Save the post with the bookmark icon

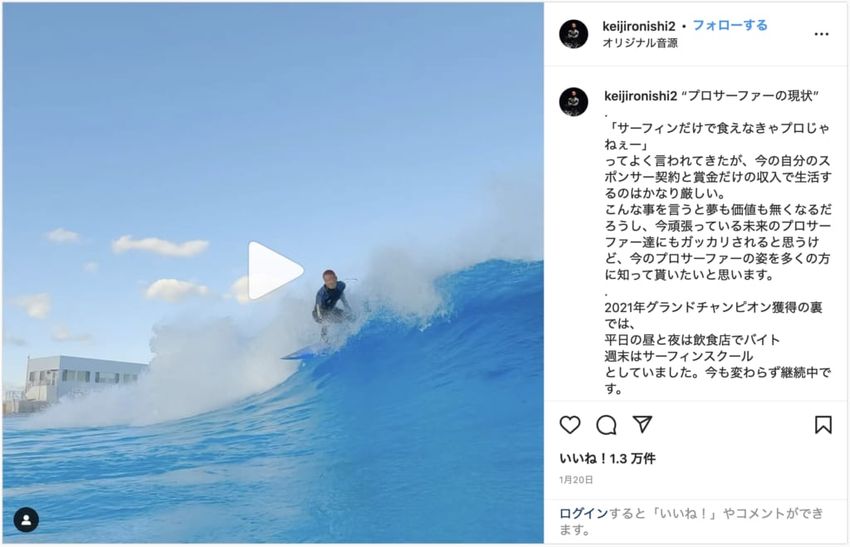[x=823, y=424]
